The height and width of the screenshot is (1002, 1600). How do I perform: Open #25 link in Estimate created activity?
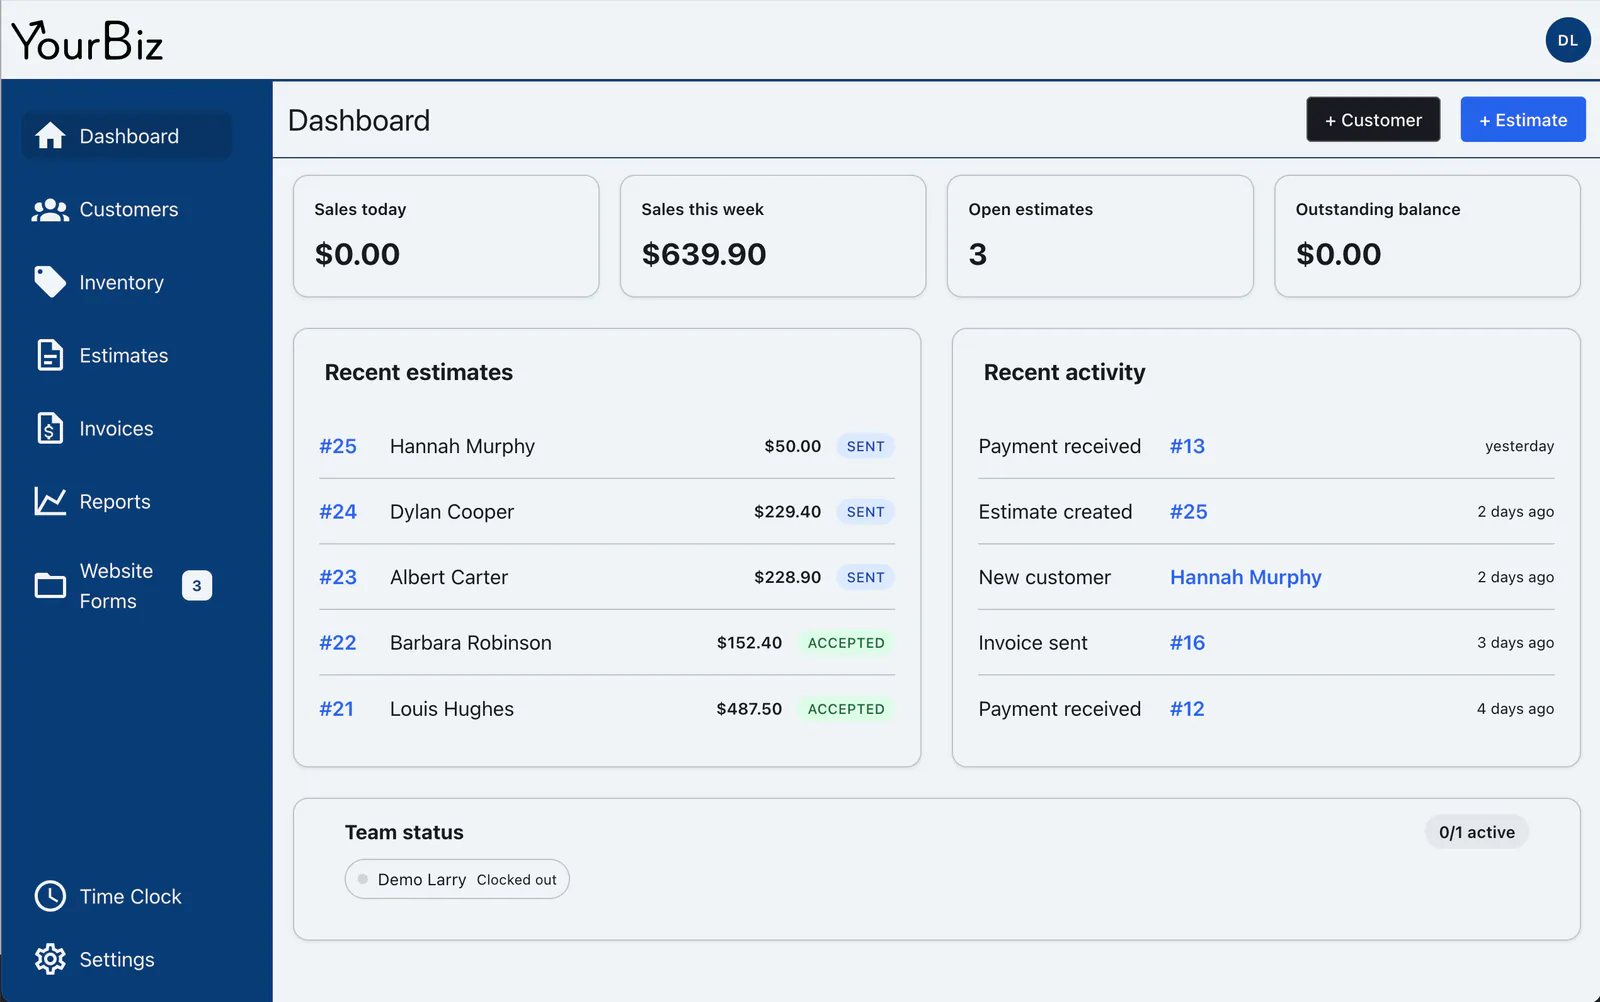coord(1189,512)
